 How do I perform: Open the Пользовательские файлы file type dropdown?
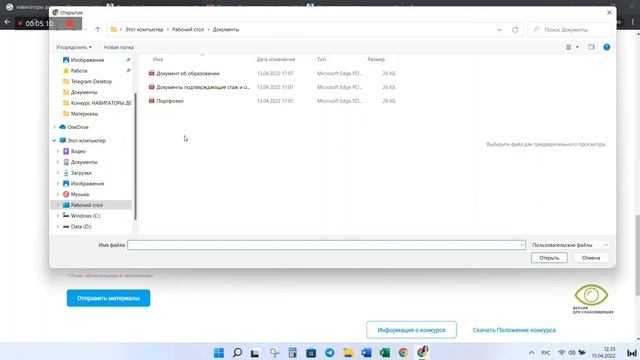[x=570, y=245]
